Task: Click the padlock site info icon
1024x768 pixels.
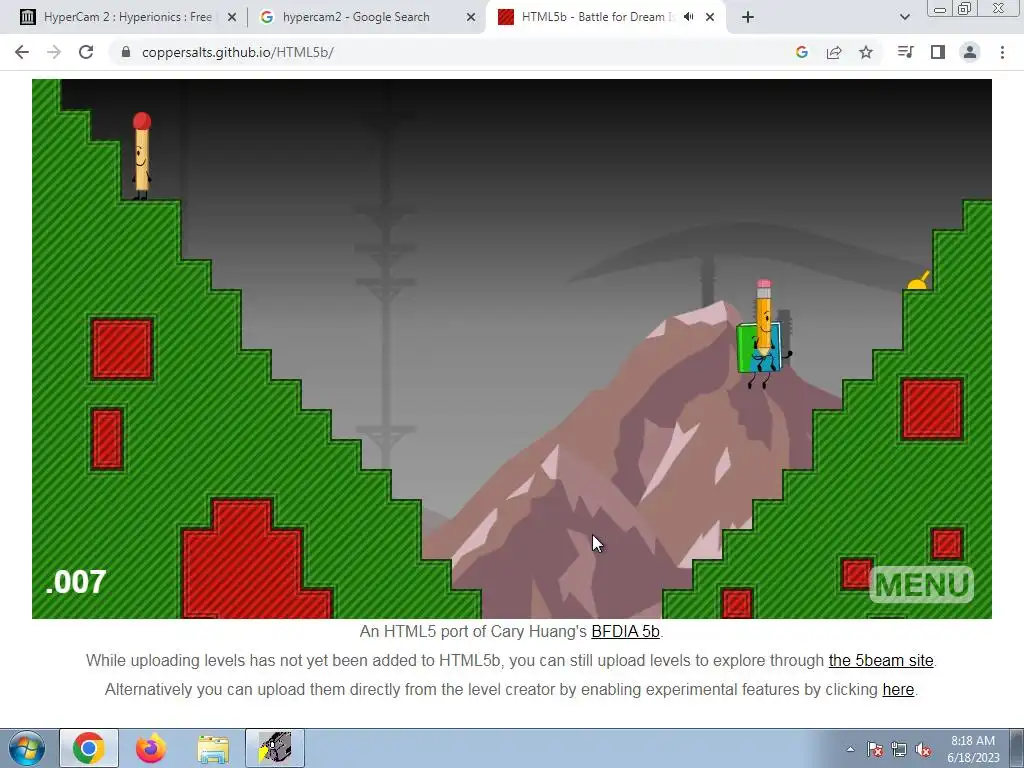Action: pos(126,52)
